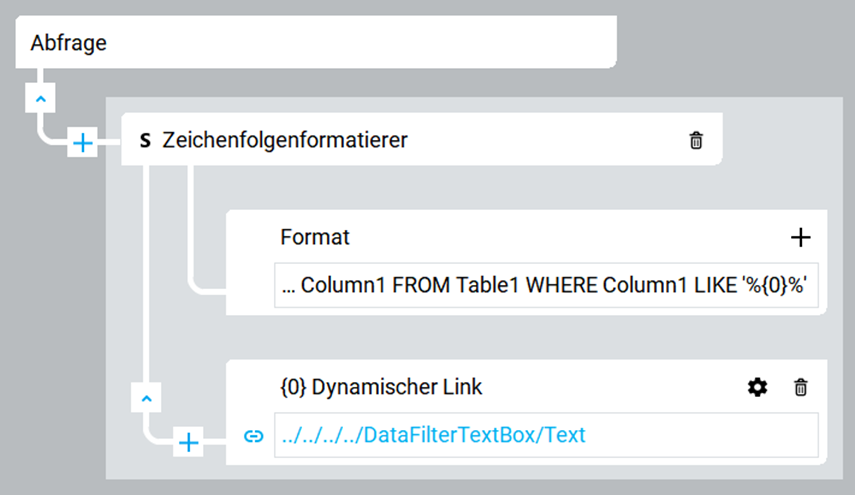Click the leading ellipsis in the Format text
The height and width of the screenshot is (495, 855).
pos(288,287)
